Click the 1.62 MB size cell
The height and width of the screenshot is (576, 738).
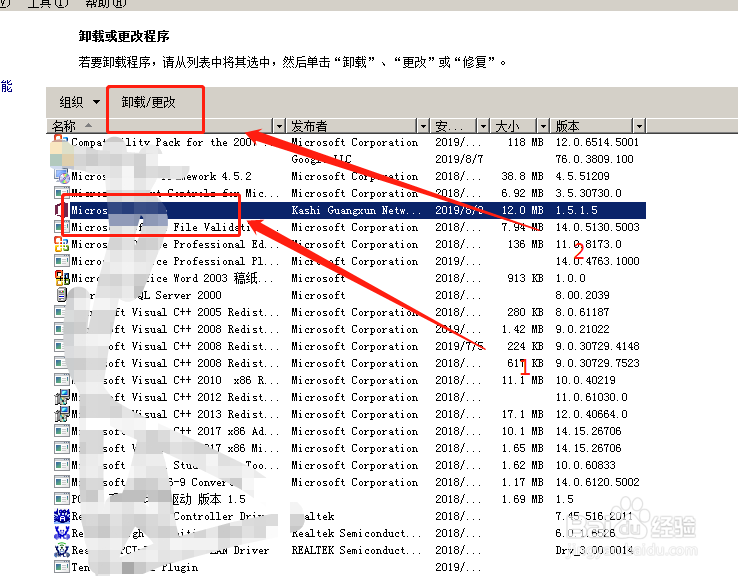pos(522,465)
